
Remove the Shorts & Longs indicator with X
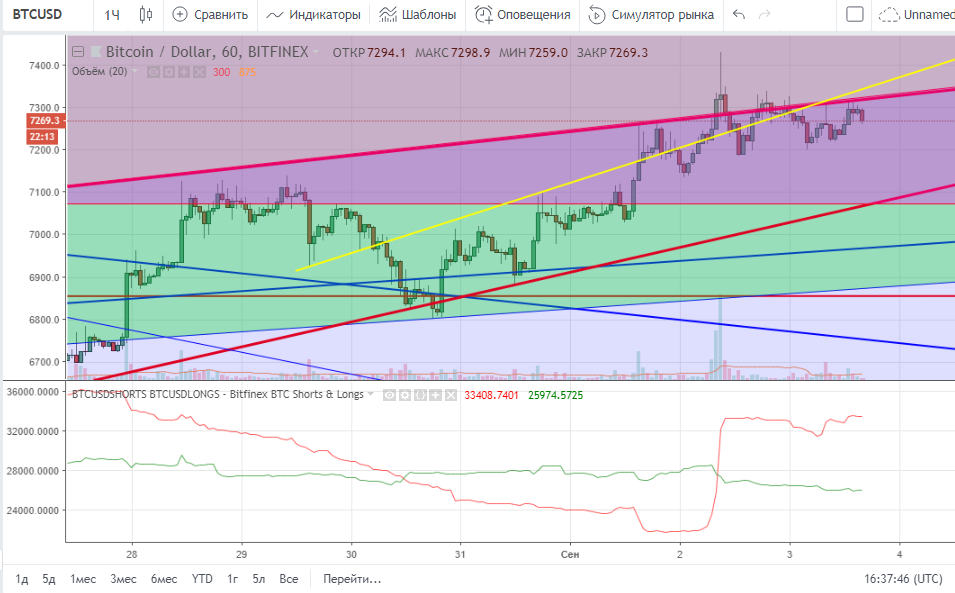(x=450, y=395)
